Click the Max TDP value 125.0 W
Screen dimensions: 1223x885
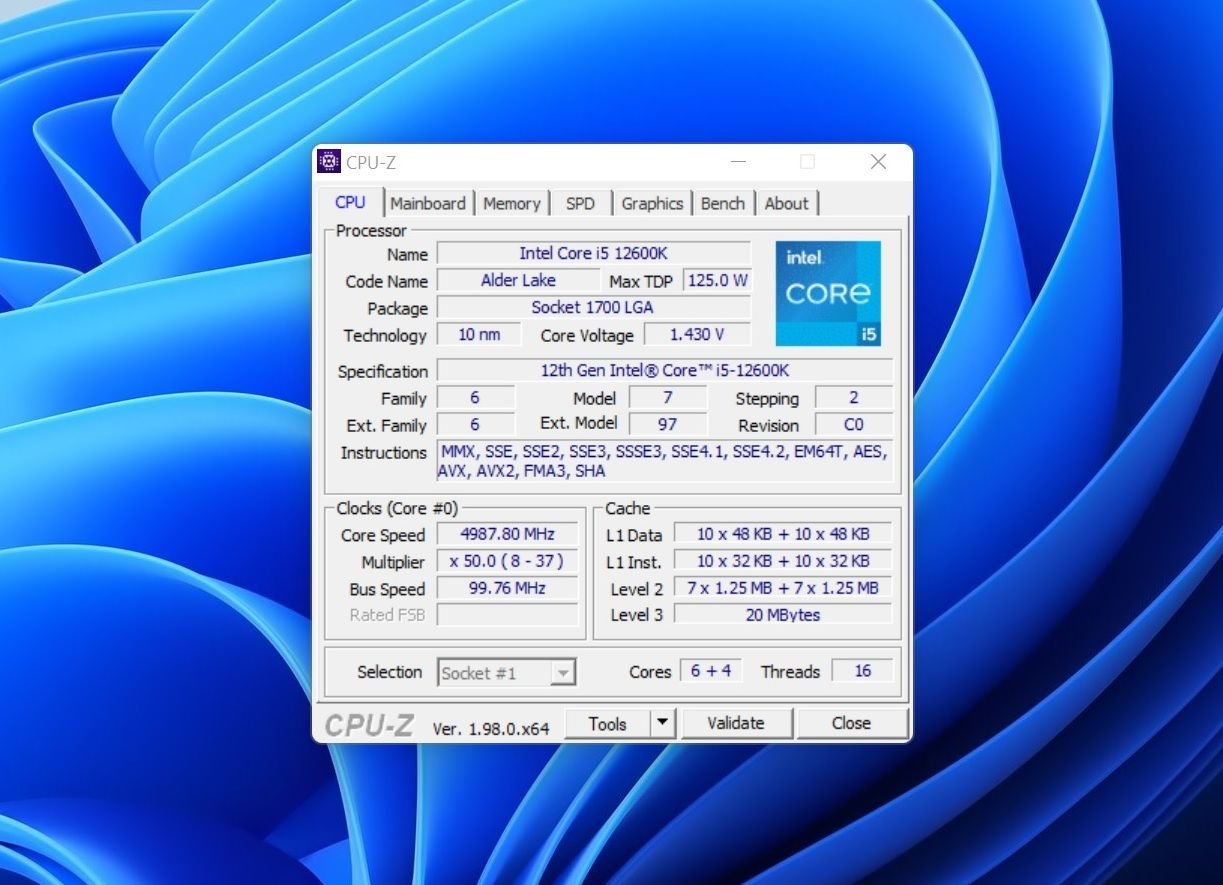point(717,280)
